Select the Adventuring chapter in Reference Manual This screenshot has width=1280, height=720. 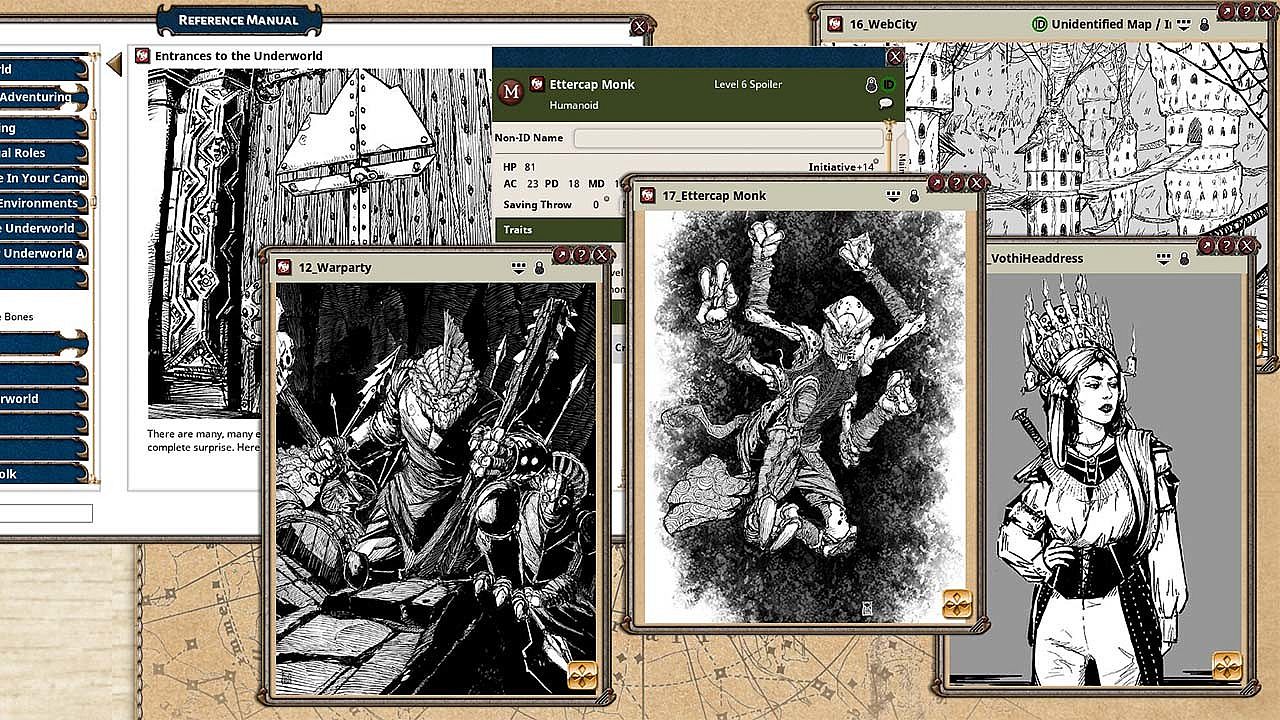[x=42, y=97]
